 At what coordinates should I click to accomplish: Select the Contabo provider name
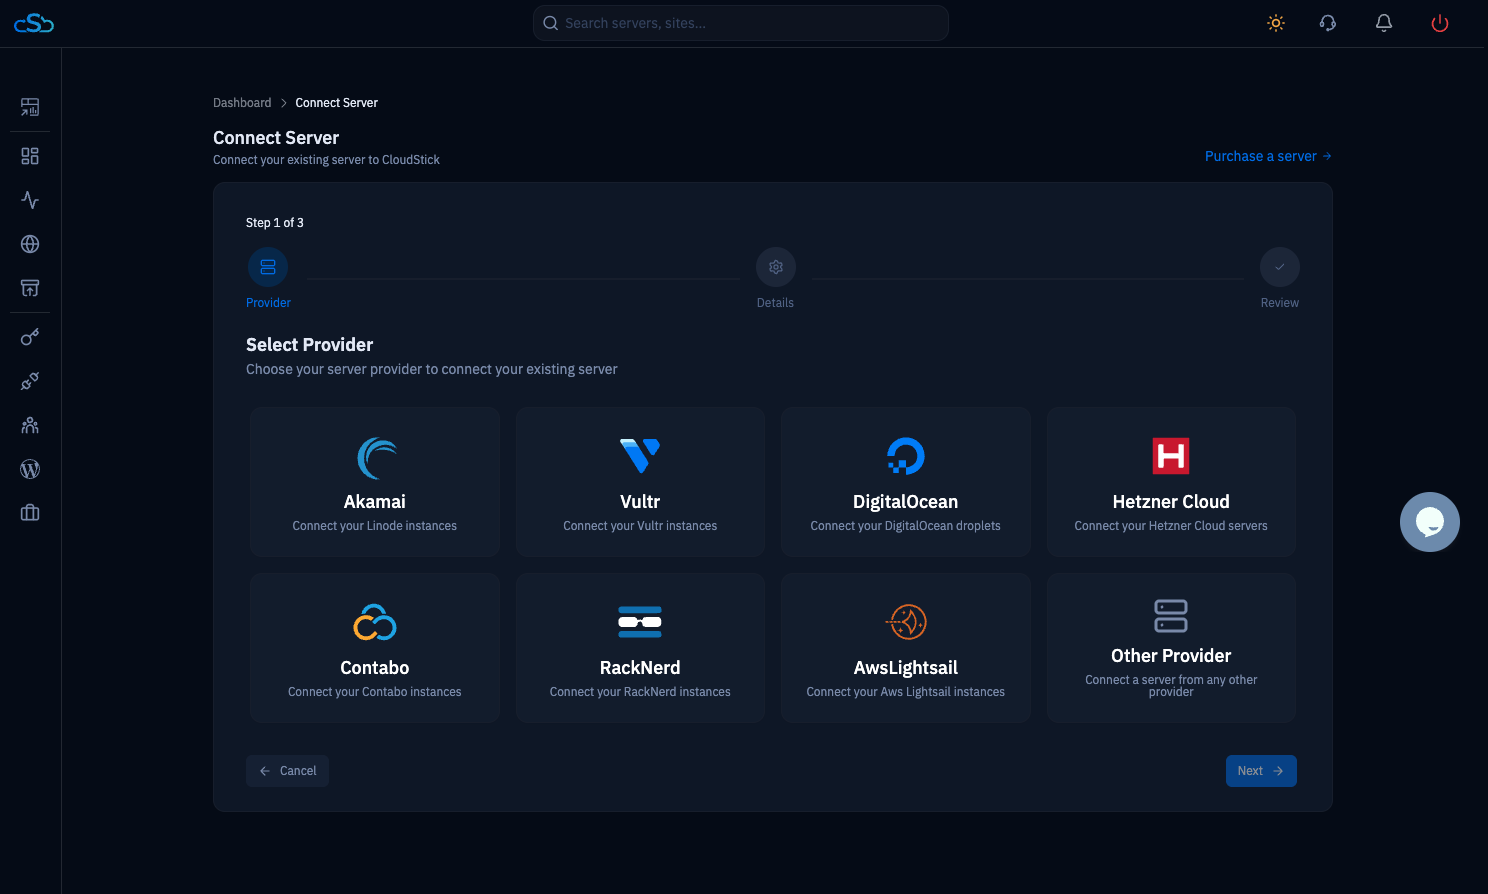point(375,668)
